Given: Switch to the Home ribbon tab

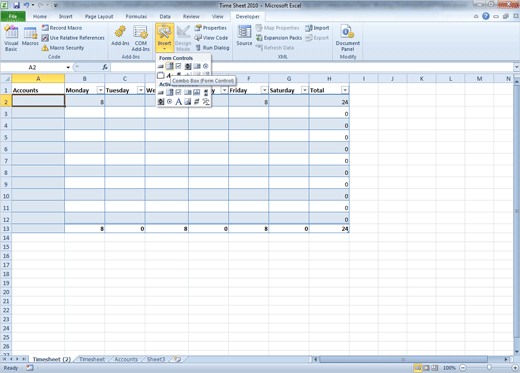Looking at the screenshot, I should pos(40,16).
